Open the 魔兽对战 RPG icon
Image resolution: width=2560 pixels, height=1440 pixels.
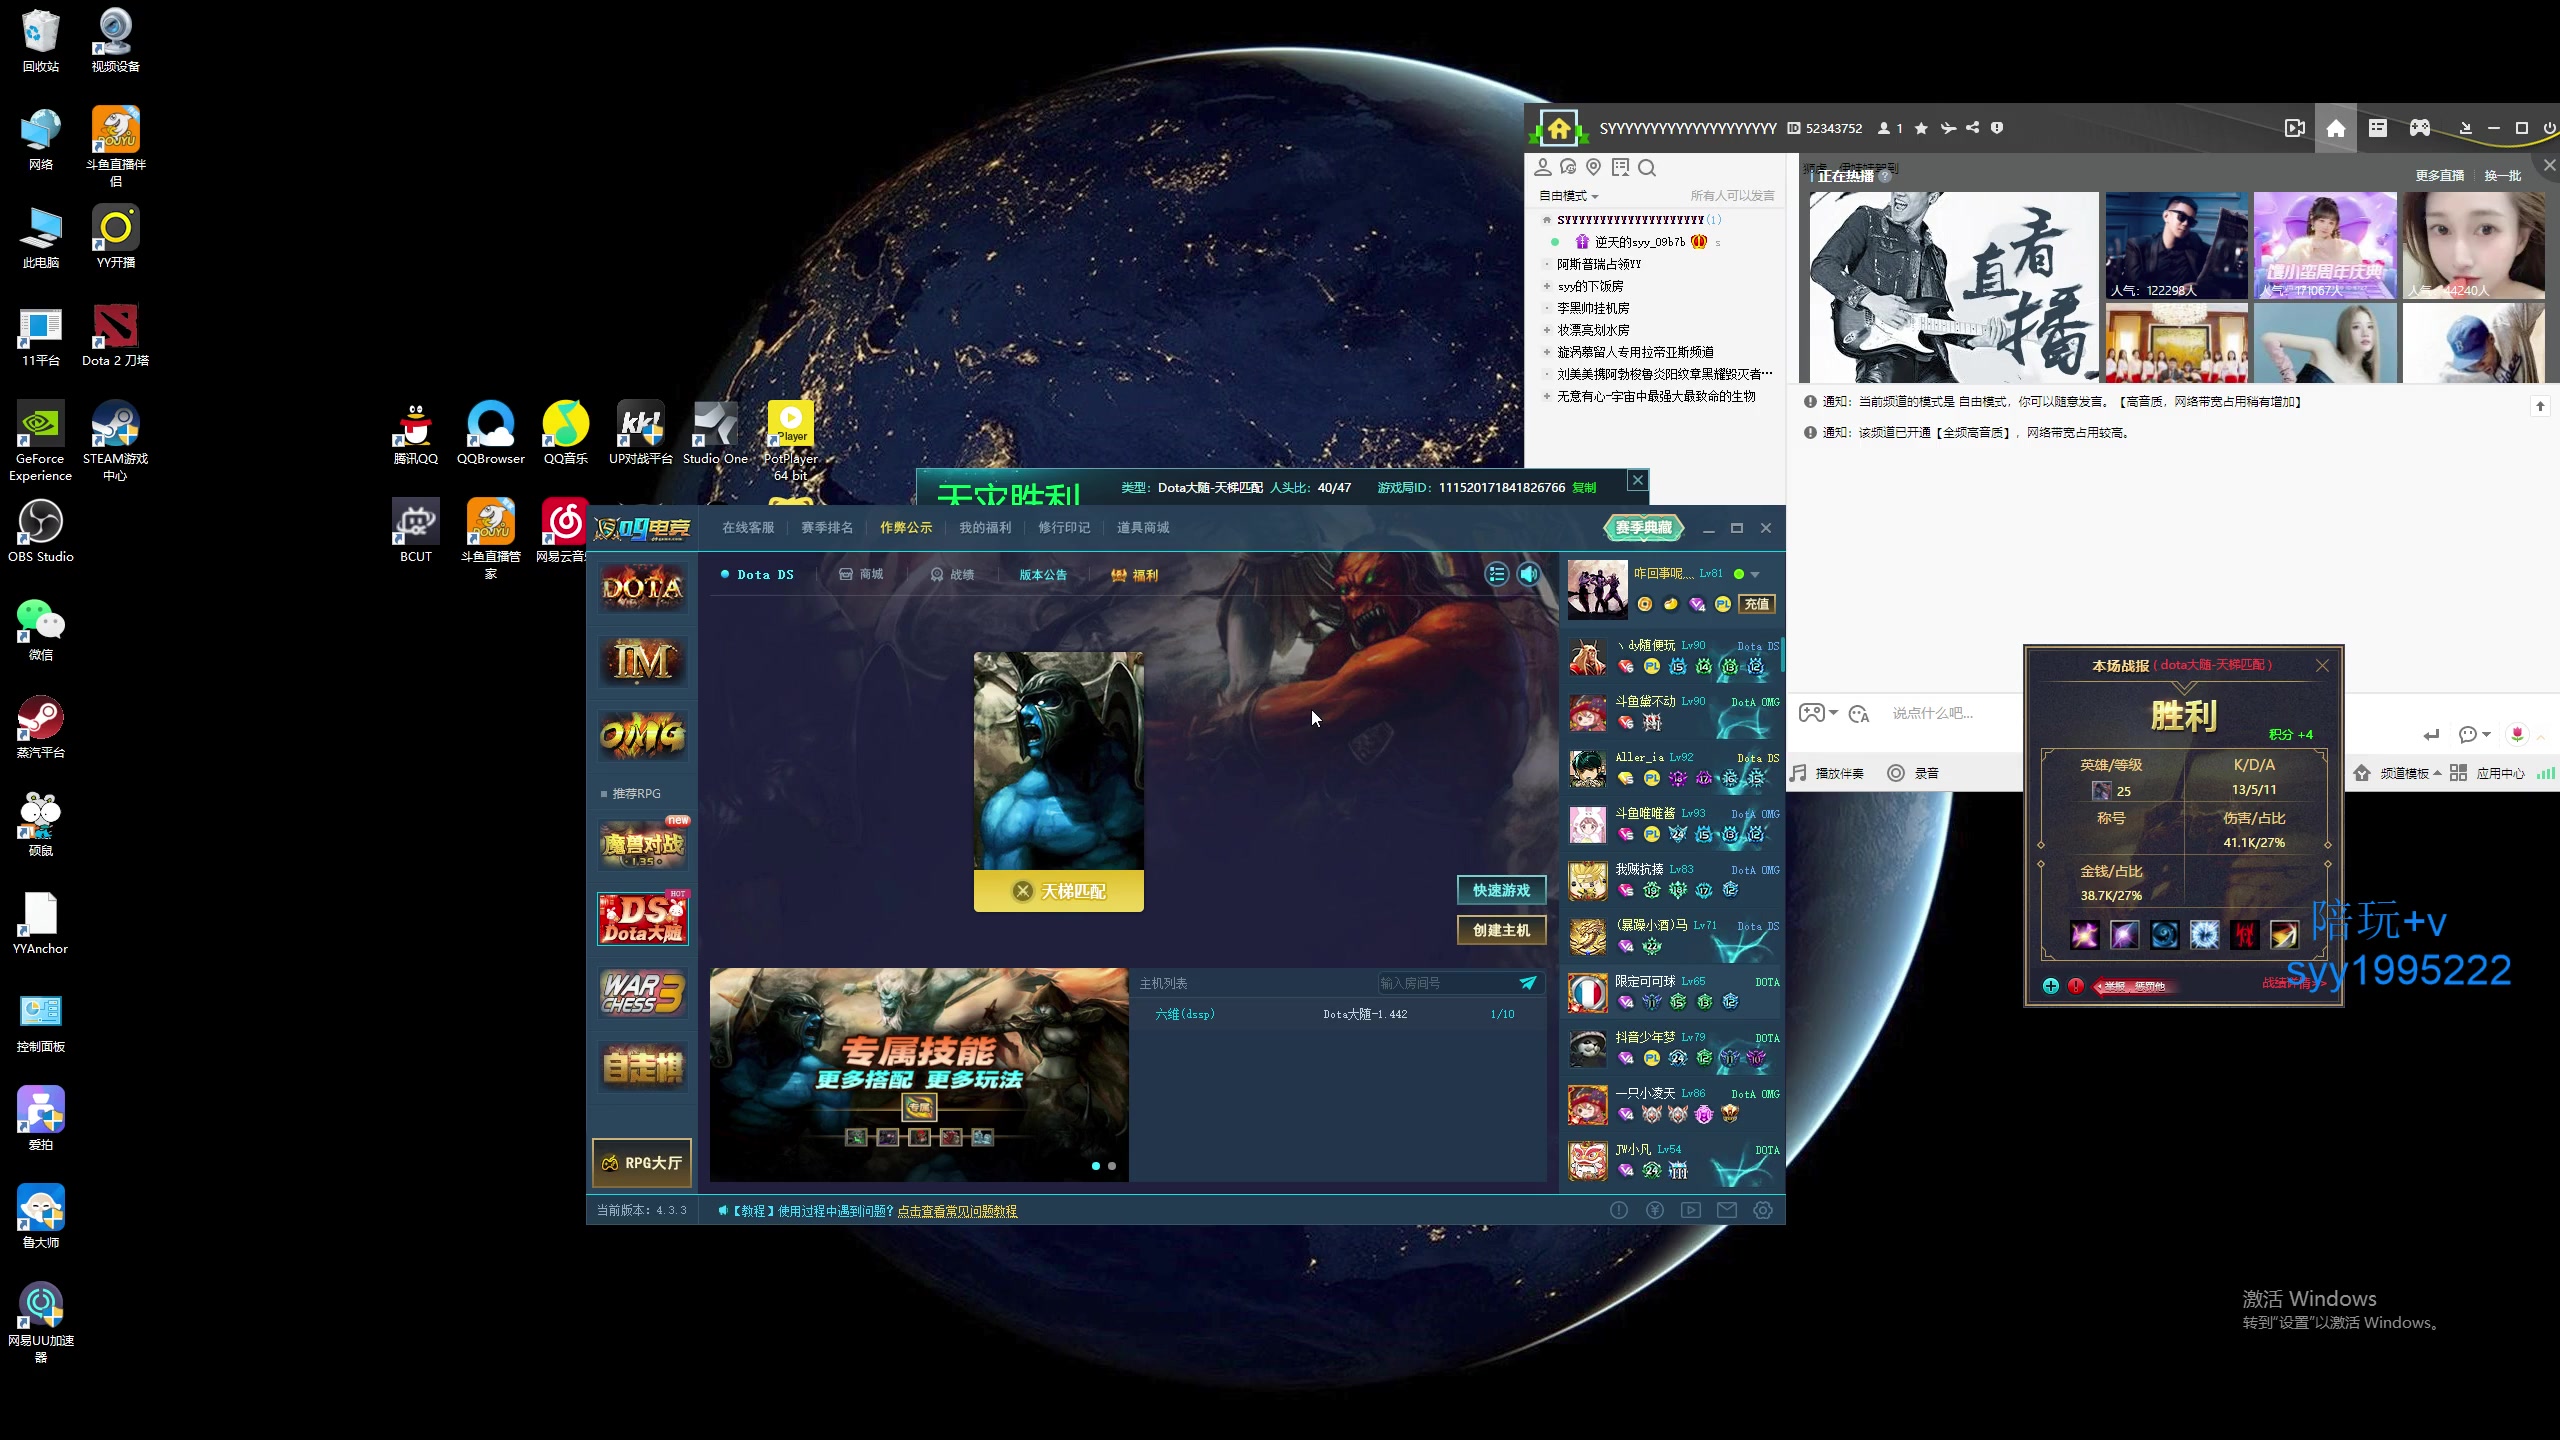(x=644, y=845)
